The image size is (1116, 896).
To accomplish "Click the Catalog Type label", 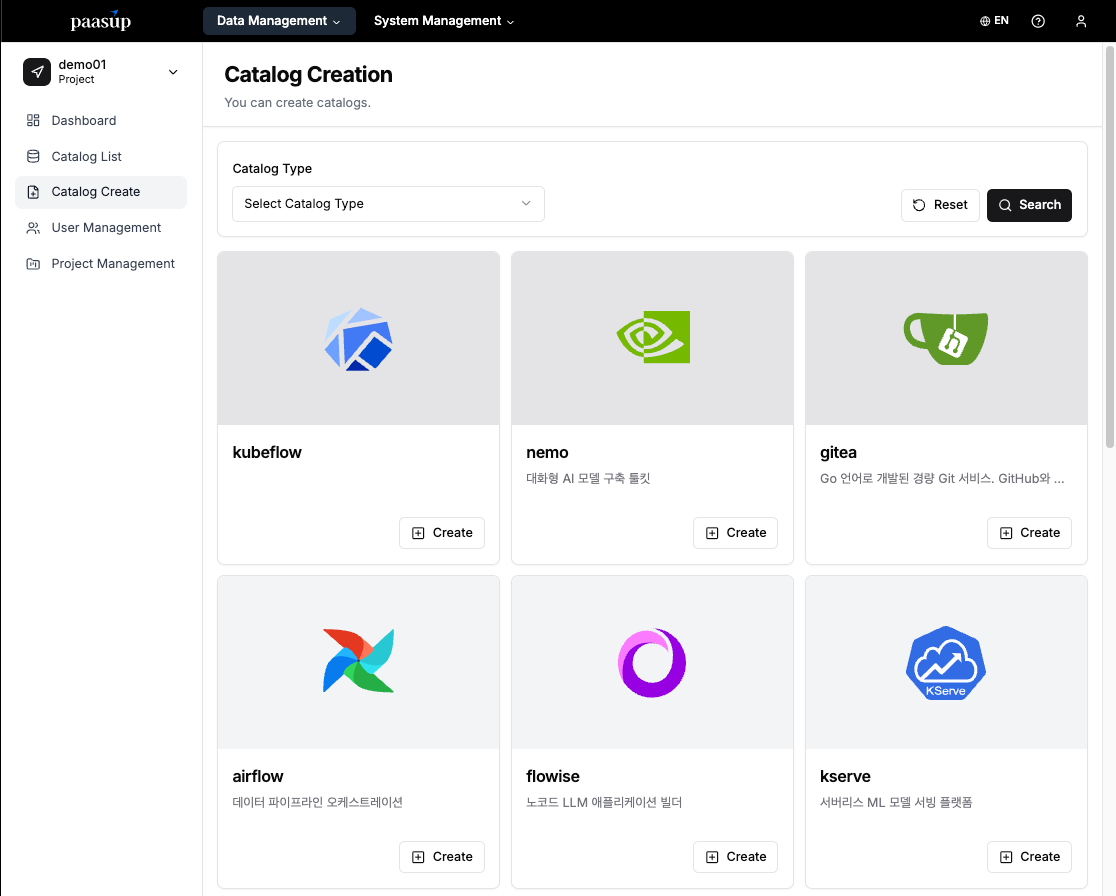I will pos(272,169).
